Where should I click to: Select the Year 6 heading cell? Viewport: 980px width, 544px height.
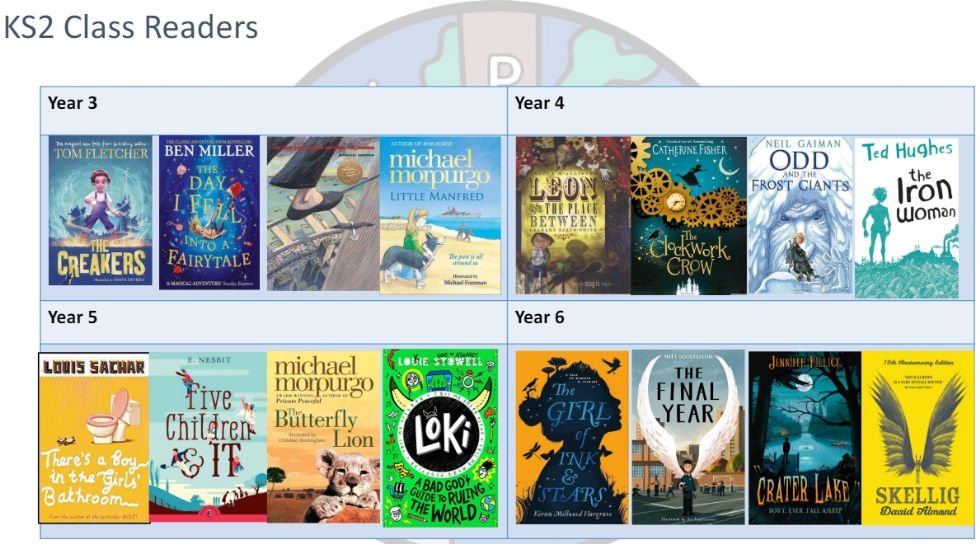(x=741, y=322)
